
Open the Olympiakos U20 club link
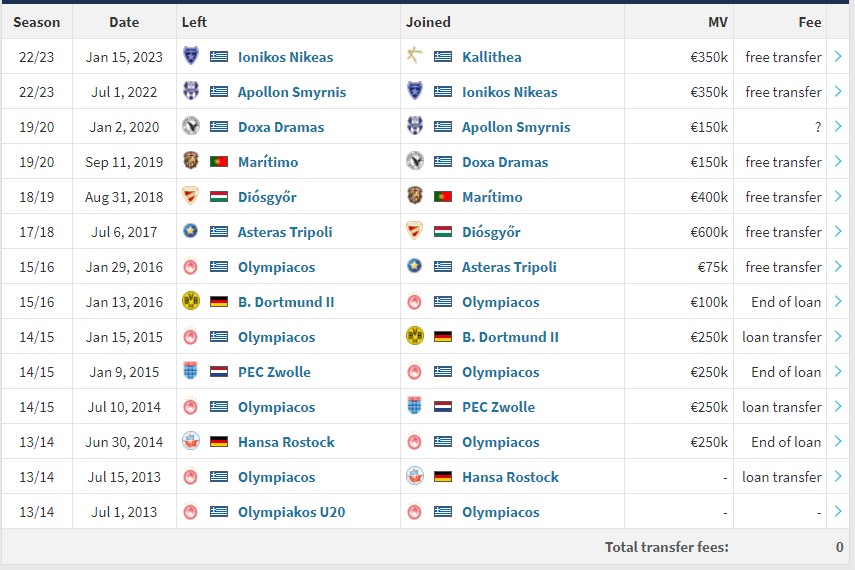point(291,512)
